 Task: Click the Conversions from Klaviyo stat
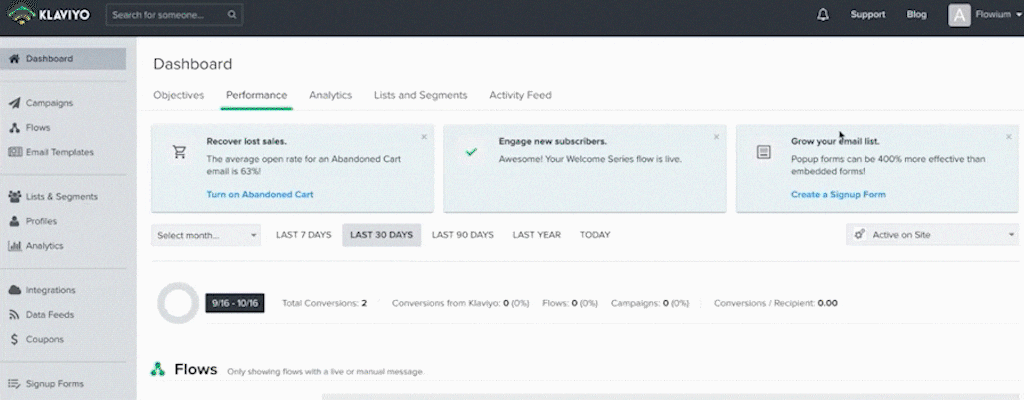point(460,303)
